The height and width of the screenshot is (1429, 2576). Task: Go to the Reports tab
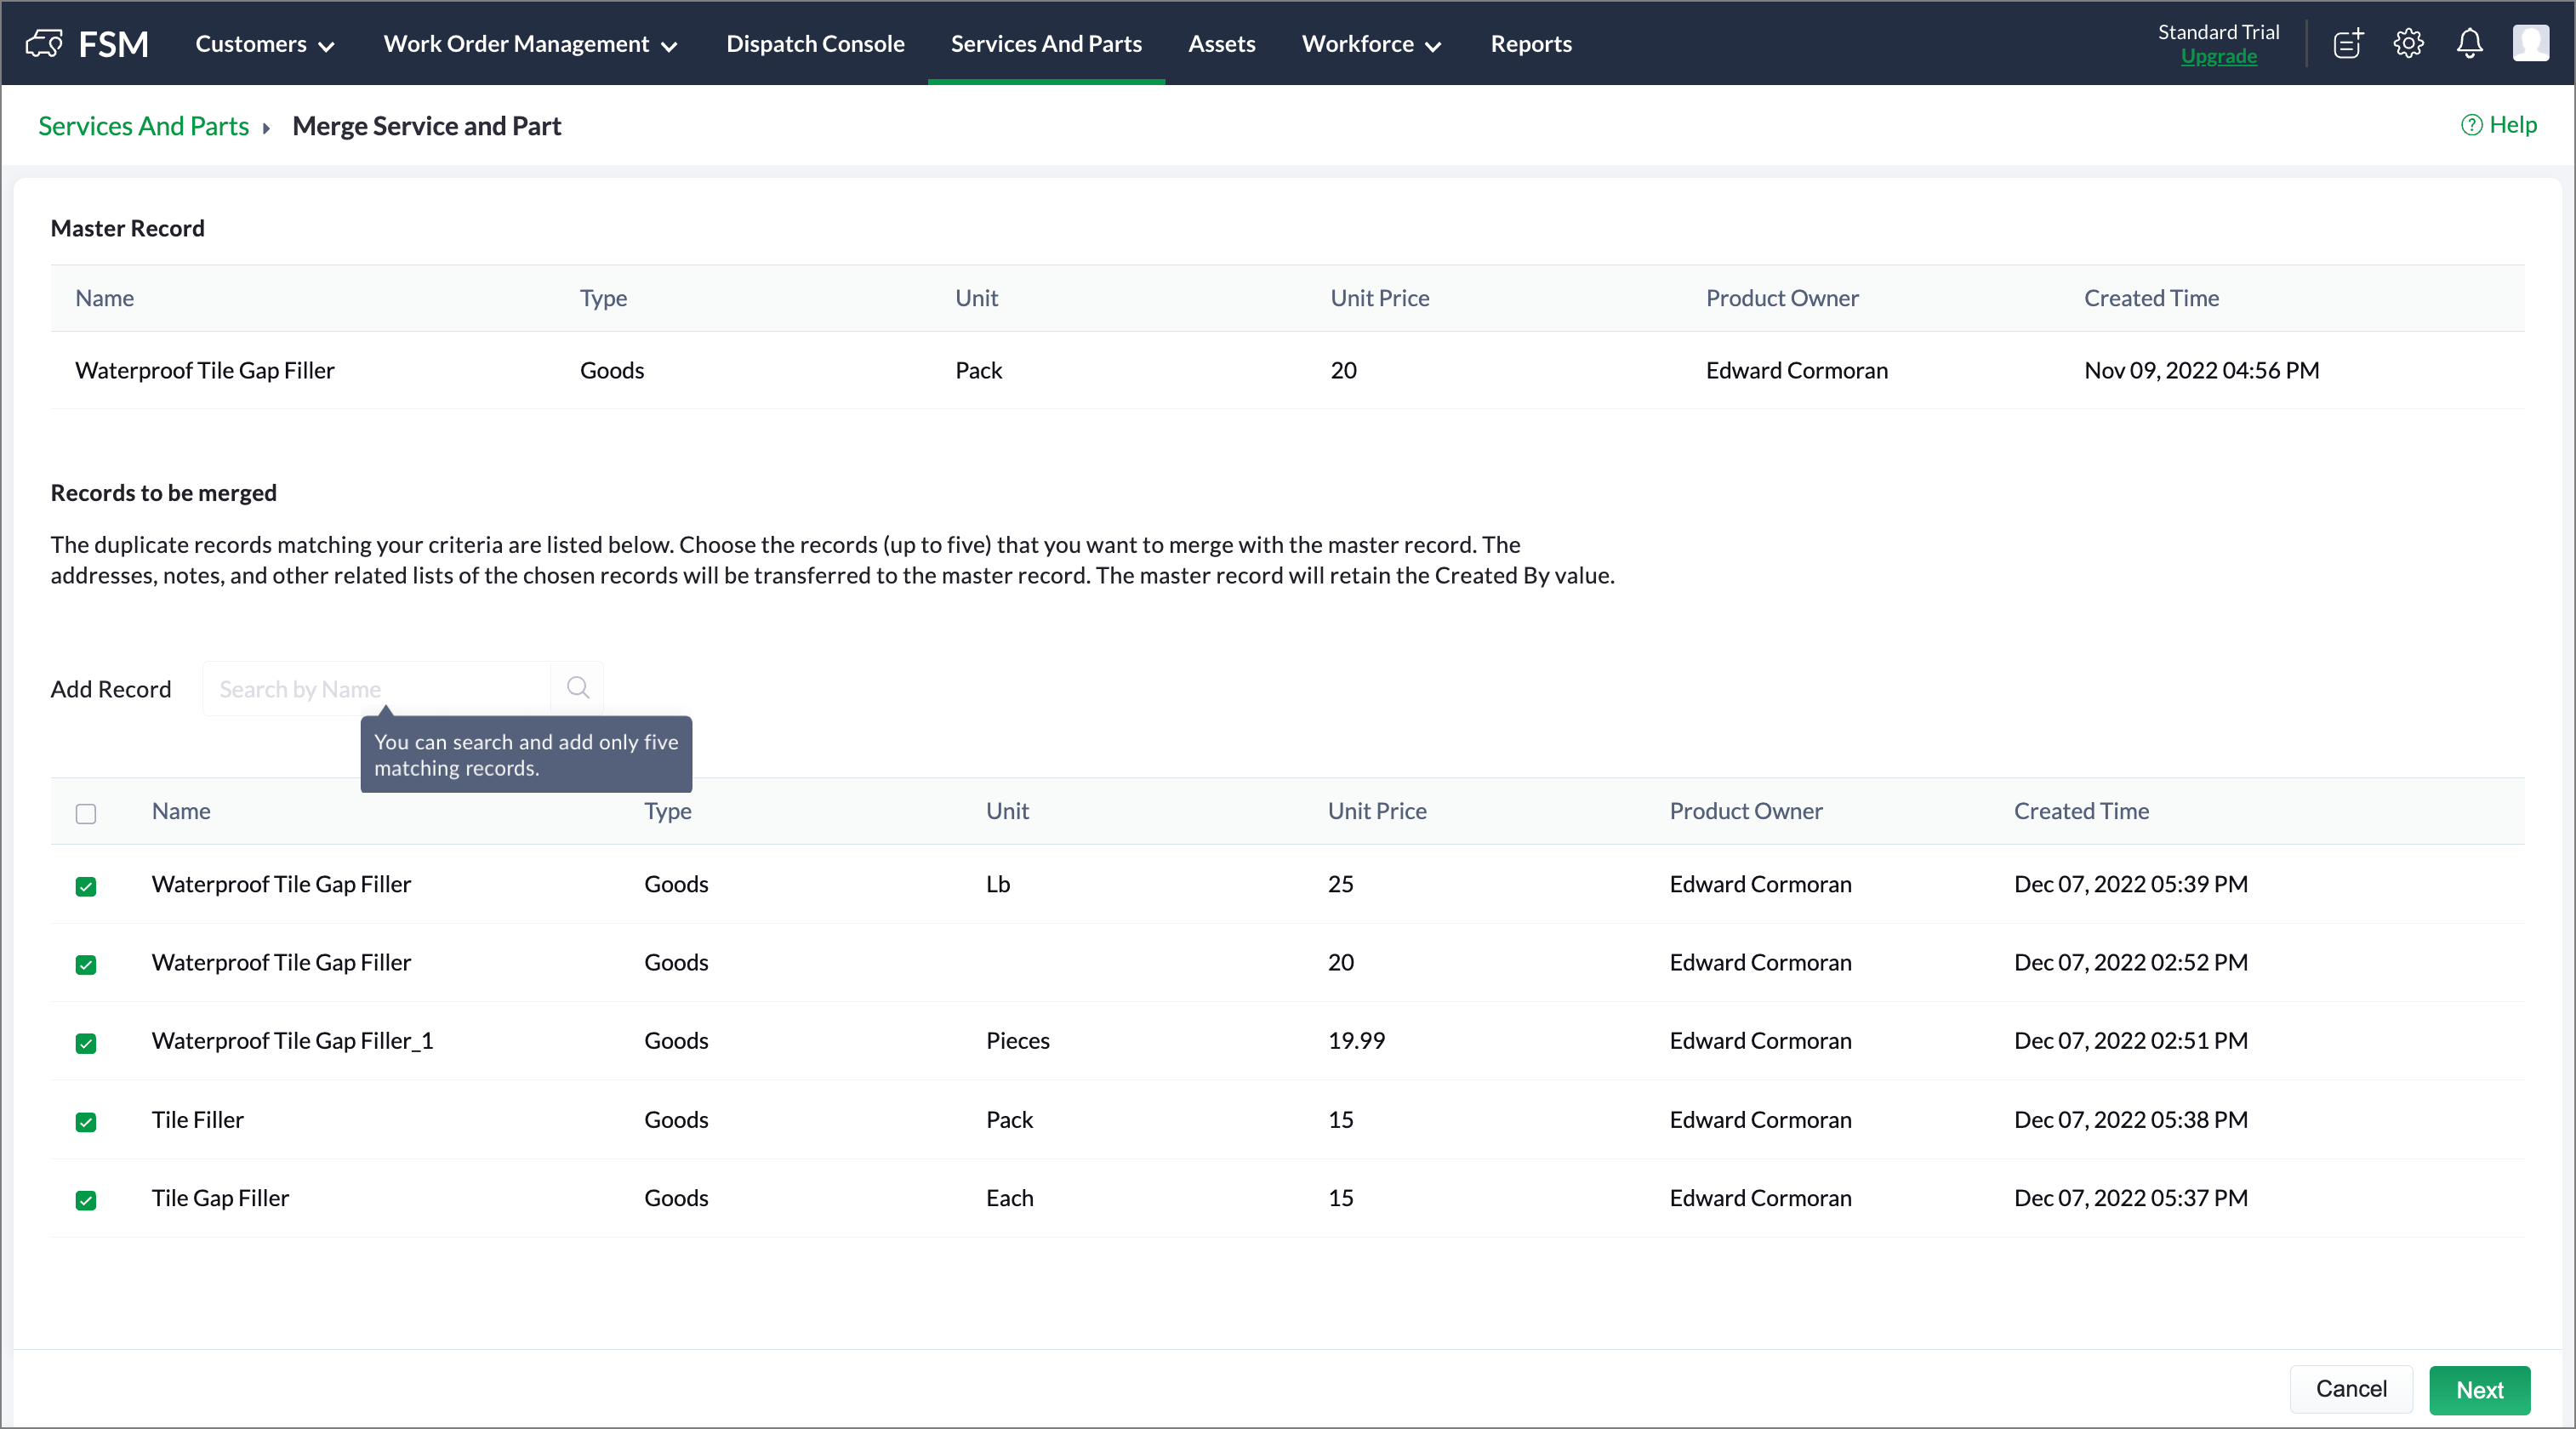1530,44
